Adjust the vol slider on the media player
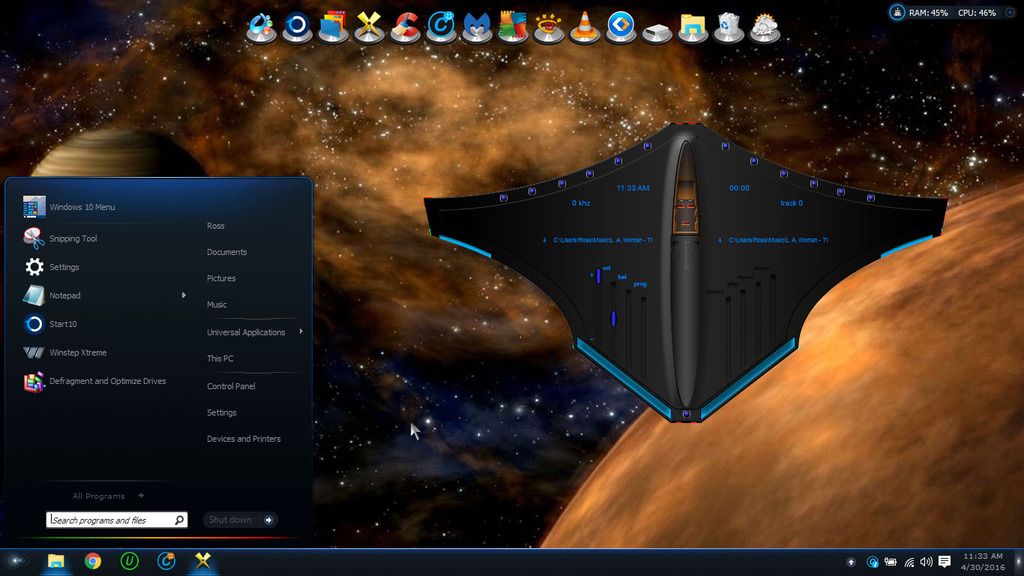Image resolution: width=1024 pixels, height=576 pixels. [x=598, y=275]
